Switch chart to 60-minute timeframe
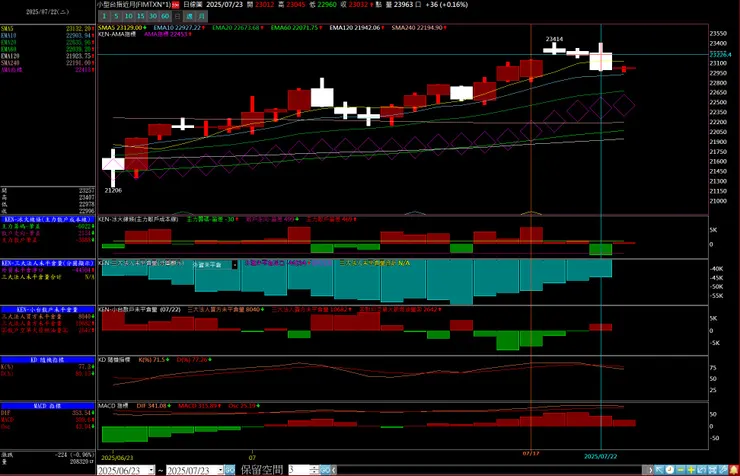 pos(165,16)
